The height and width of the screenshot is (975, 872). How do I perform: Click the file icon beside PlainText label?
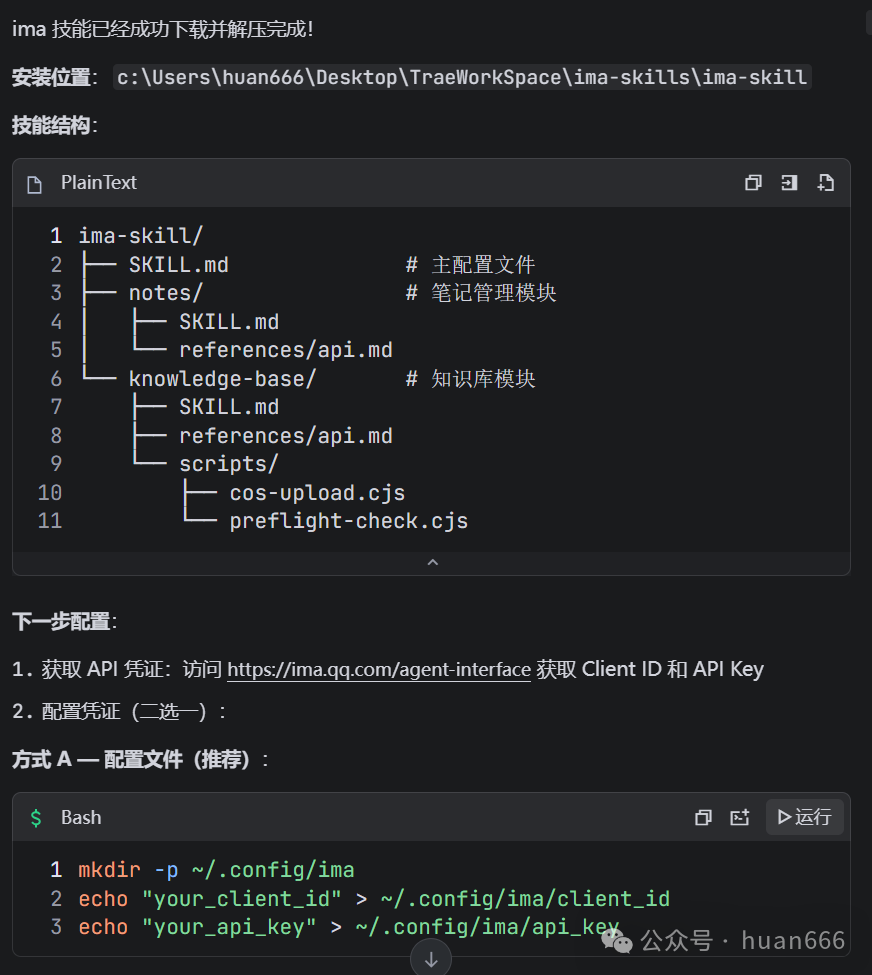pyautogui.click(x=35, y=184)
